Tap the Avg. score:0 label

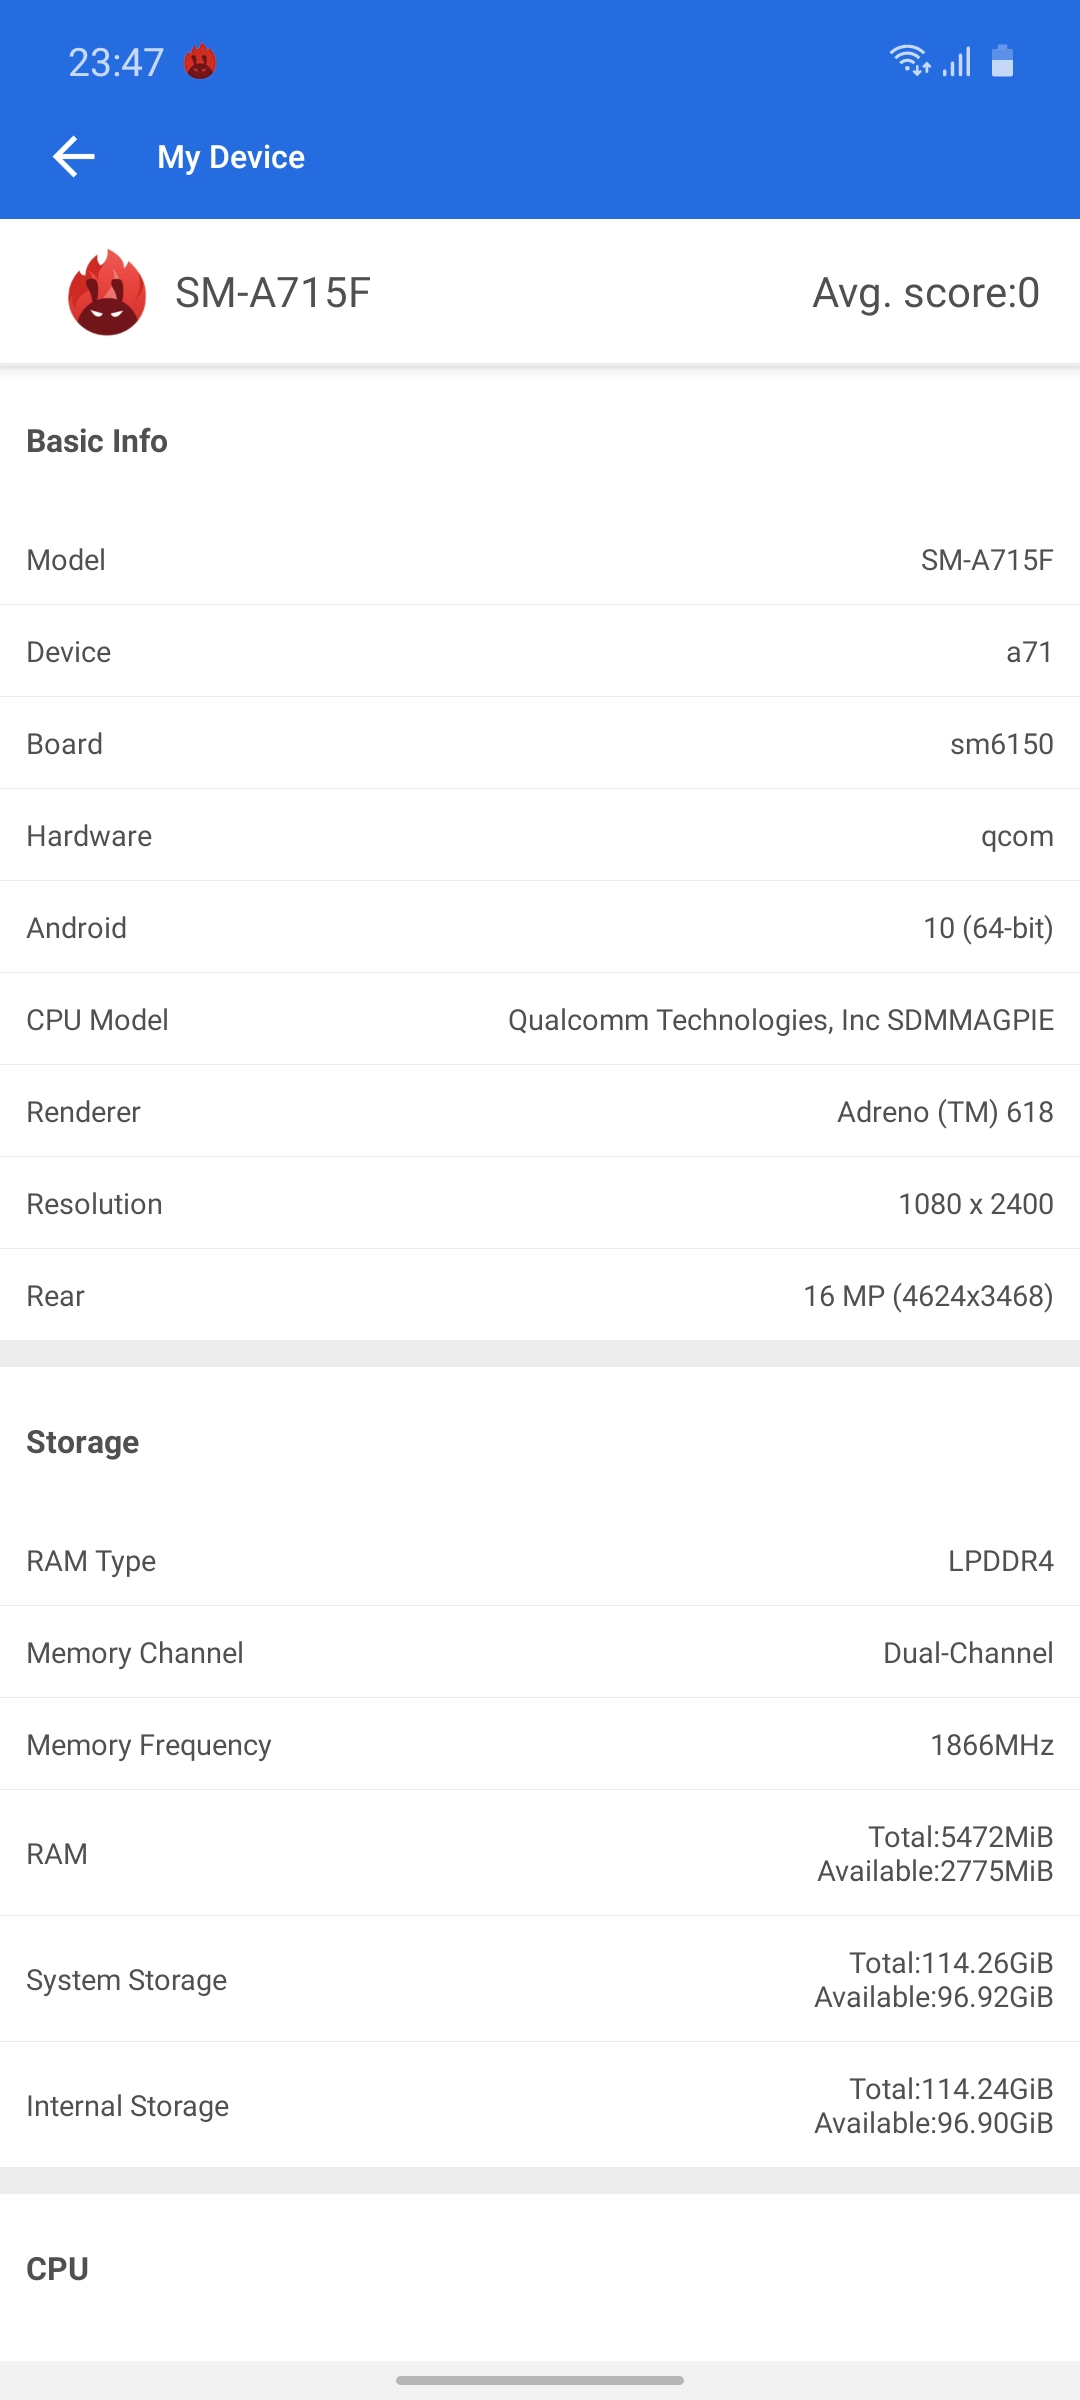coord(925,293)
